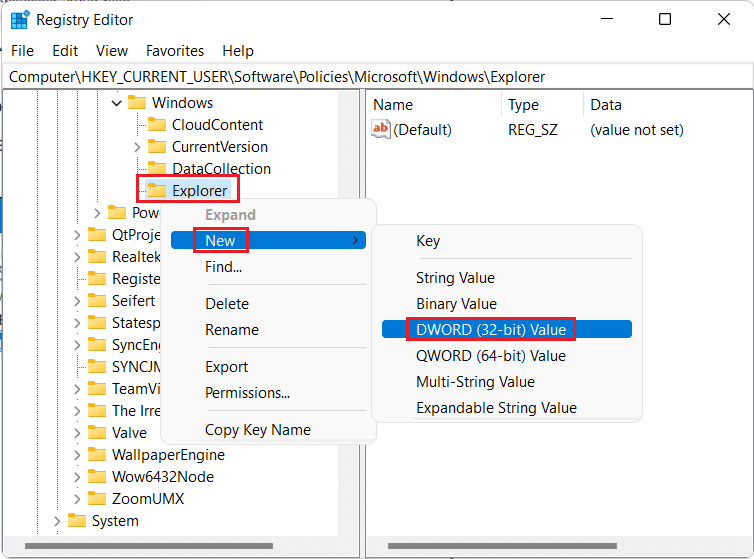The width and height of the screenshot is (754, 559).
Task: Select the Explorer key in the tree
Action: (200, 191)
